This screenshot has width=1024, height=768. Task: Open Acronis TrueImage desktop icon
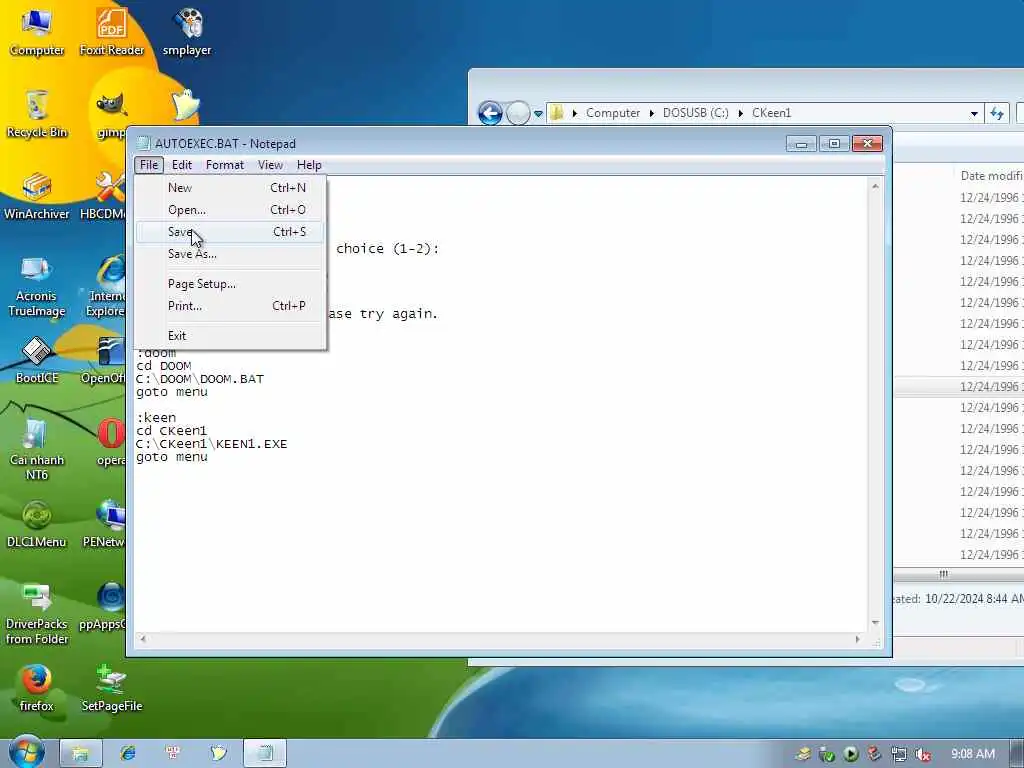tap(37, 286)
